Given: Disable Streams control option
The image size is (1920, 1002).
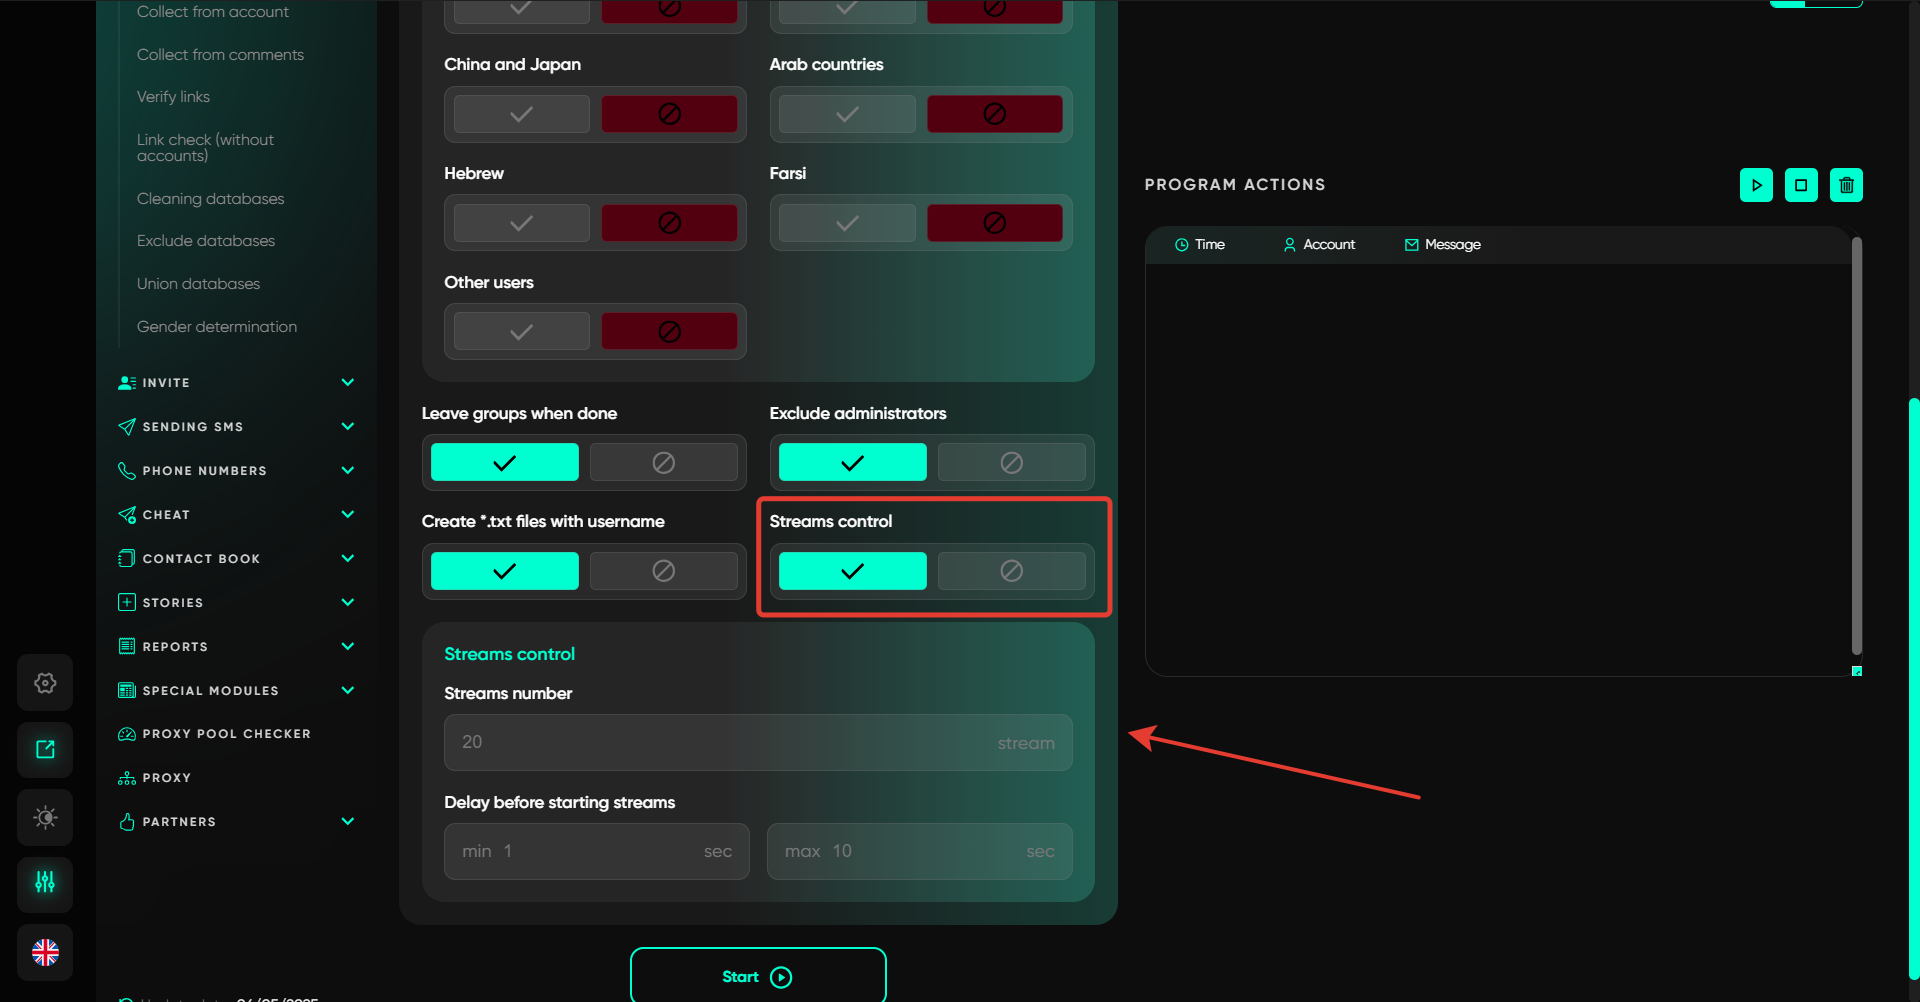Looking at the screenshot, I should (x=1011, y=571).
